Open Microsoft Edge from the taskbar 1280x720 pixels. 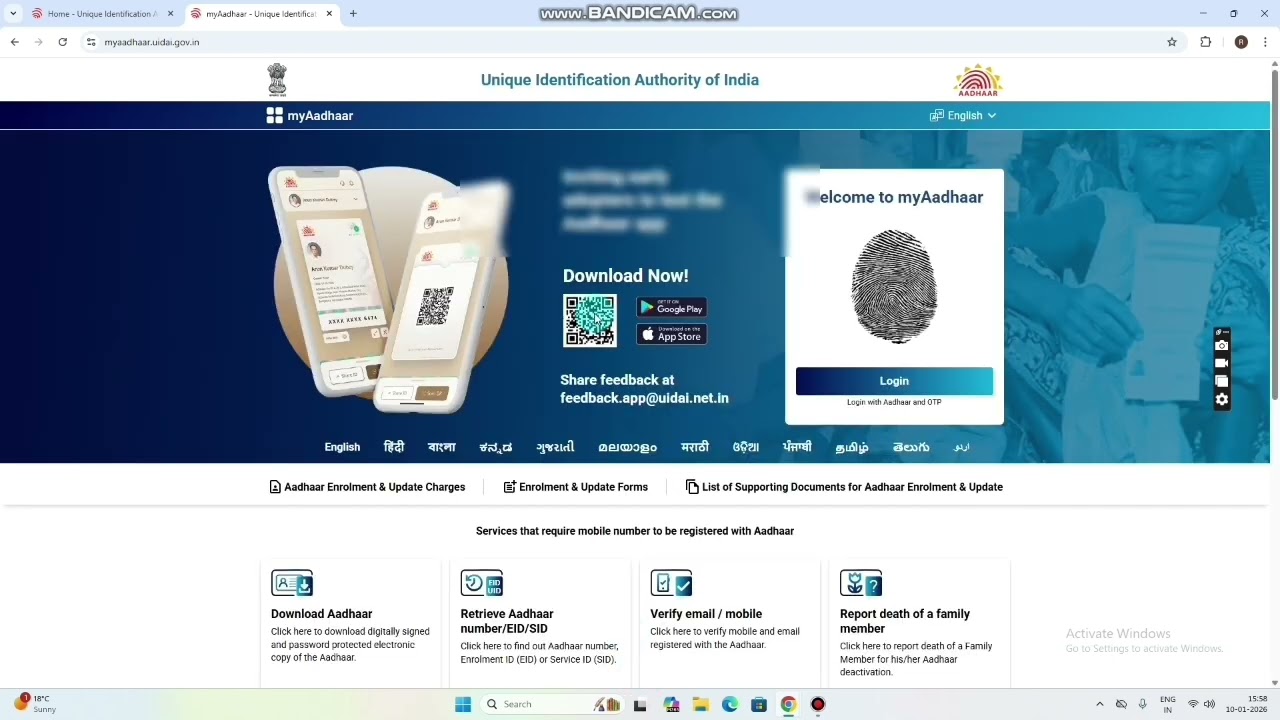tap(730, 704)
